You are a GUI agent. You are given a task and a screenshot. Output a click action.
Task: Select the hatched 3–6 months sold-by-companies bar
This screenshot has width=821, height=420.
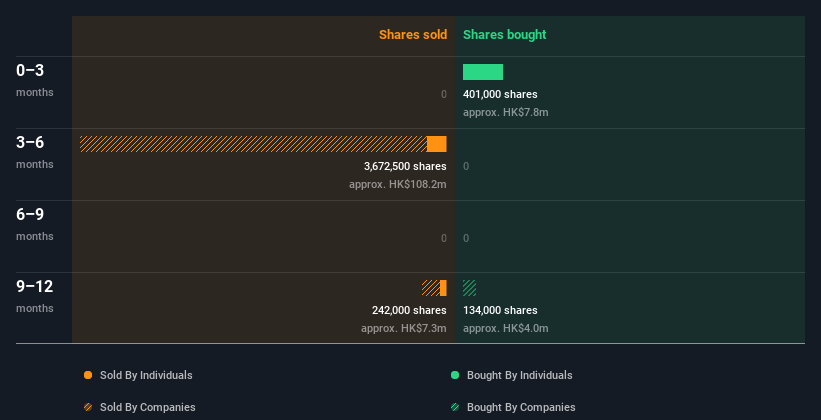pos(253,144)
